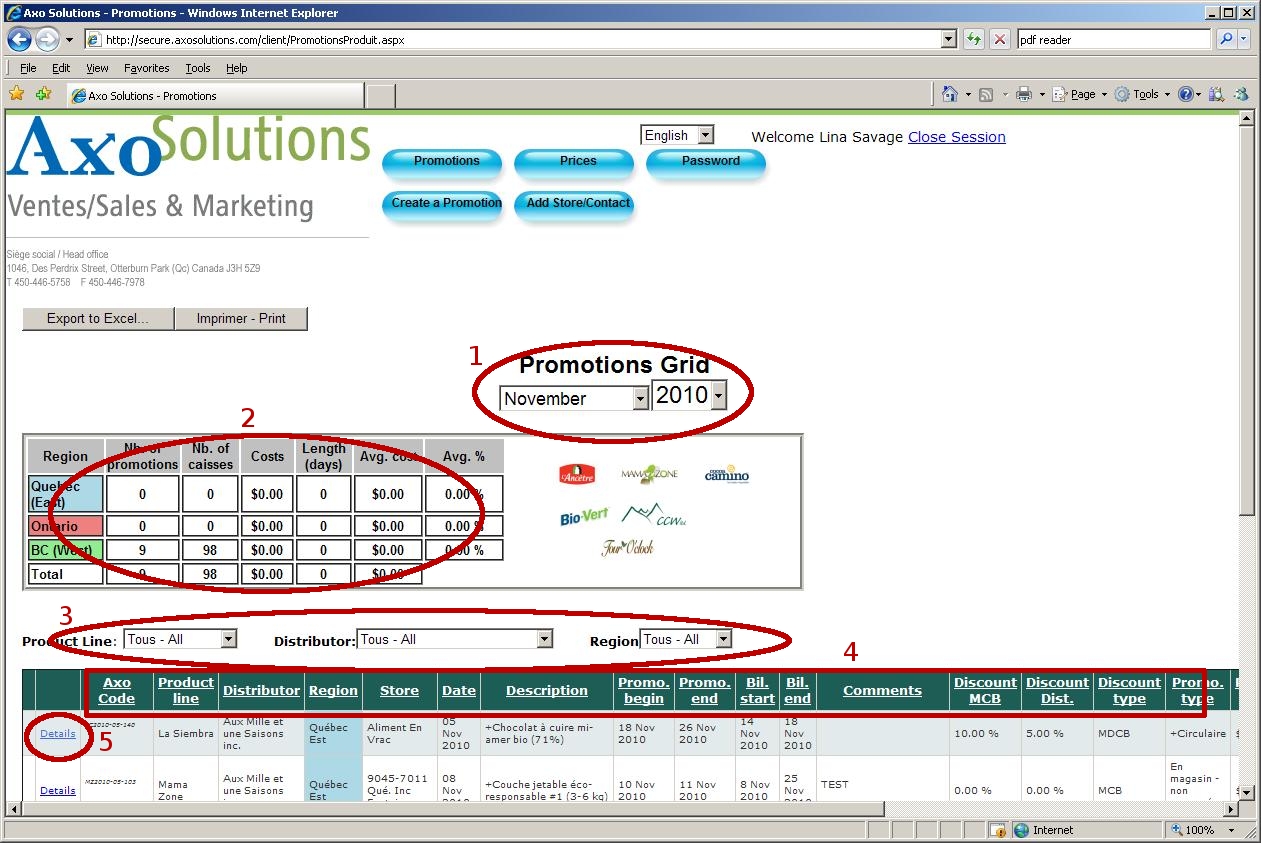The height and width of the screenshot is (843, 1261).
Task: Click the Bio-Vert brand logo
Action: pyautogui.click(x=584, y=517)
